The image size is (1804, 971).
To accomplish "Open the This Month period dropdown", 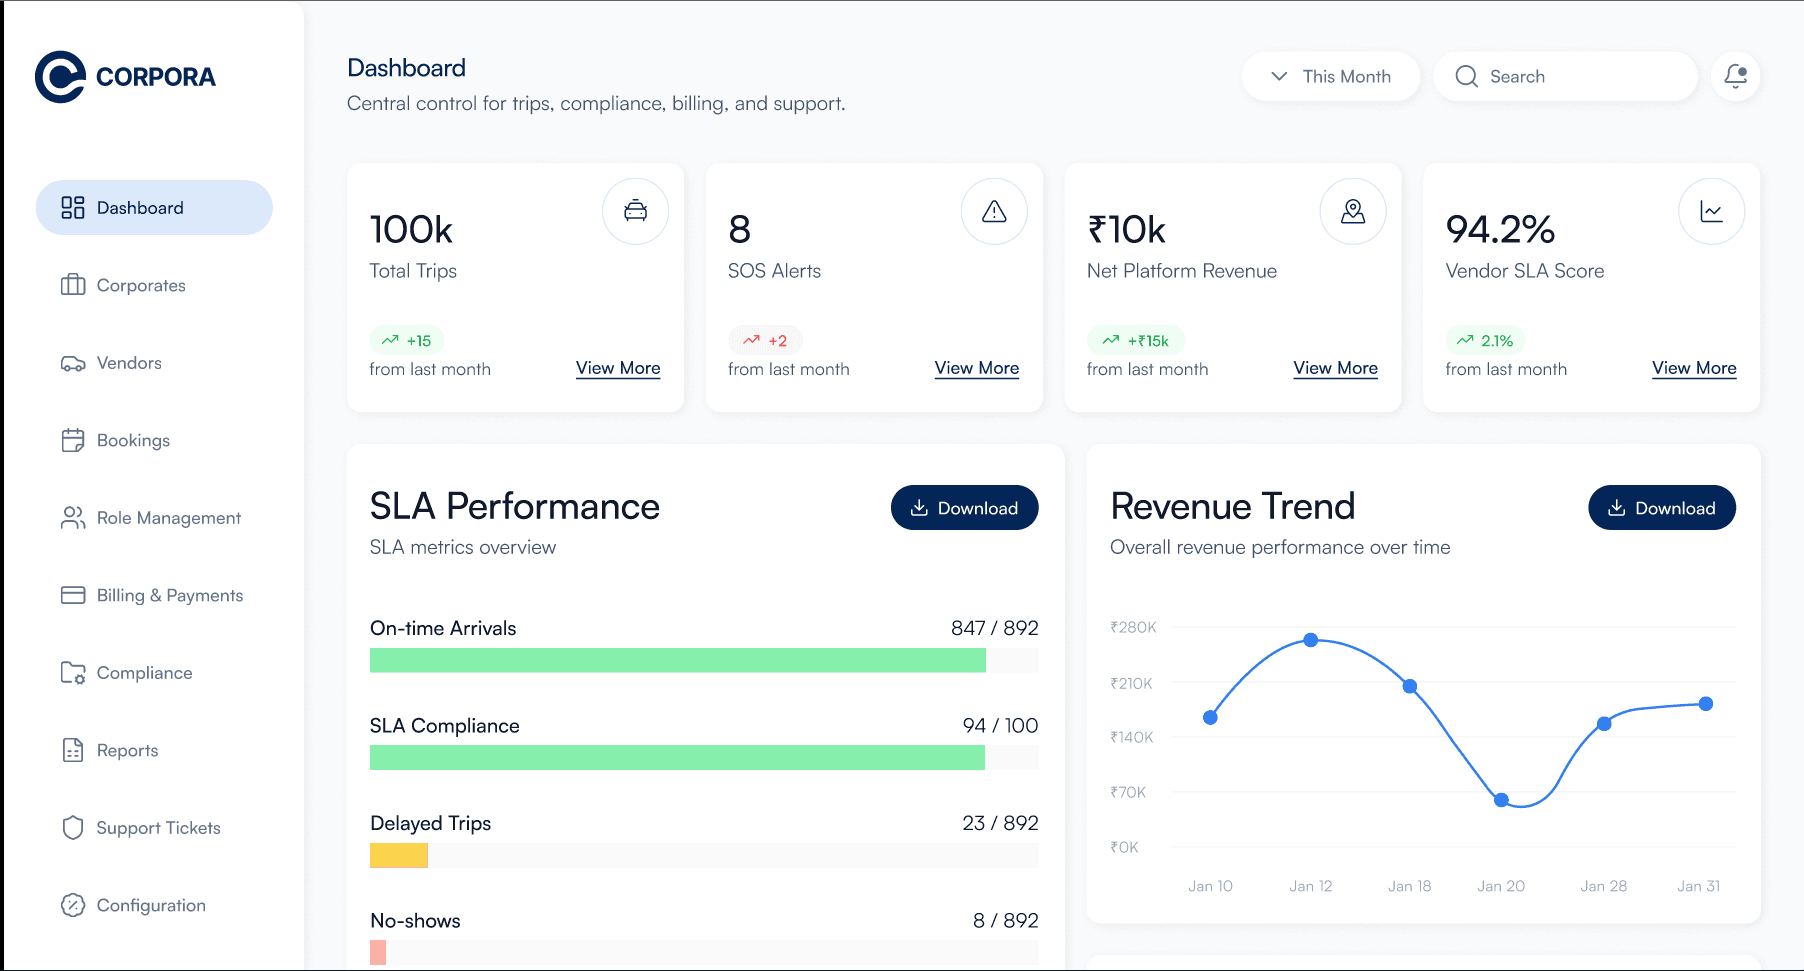I will point(1330,76).
